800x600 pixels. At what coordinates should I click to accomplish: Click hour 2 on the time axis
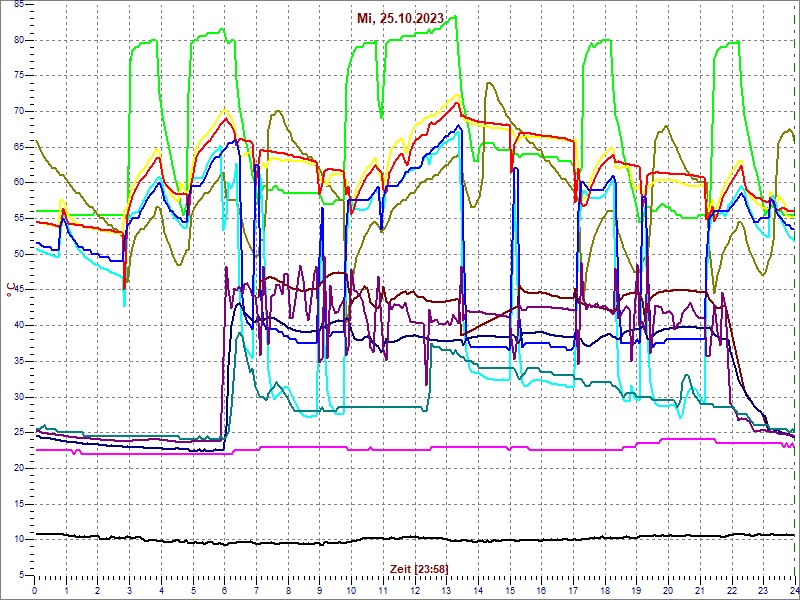coord(97,589)
